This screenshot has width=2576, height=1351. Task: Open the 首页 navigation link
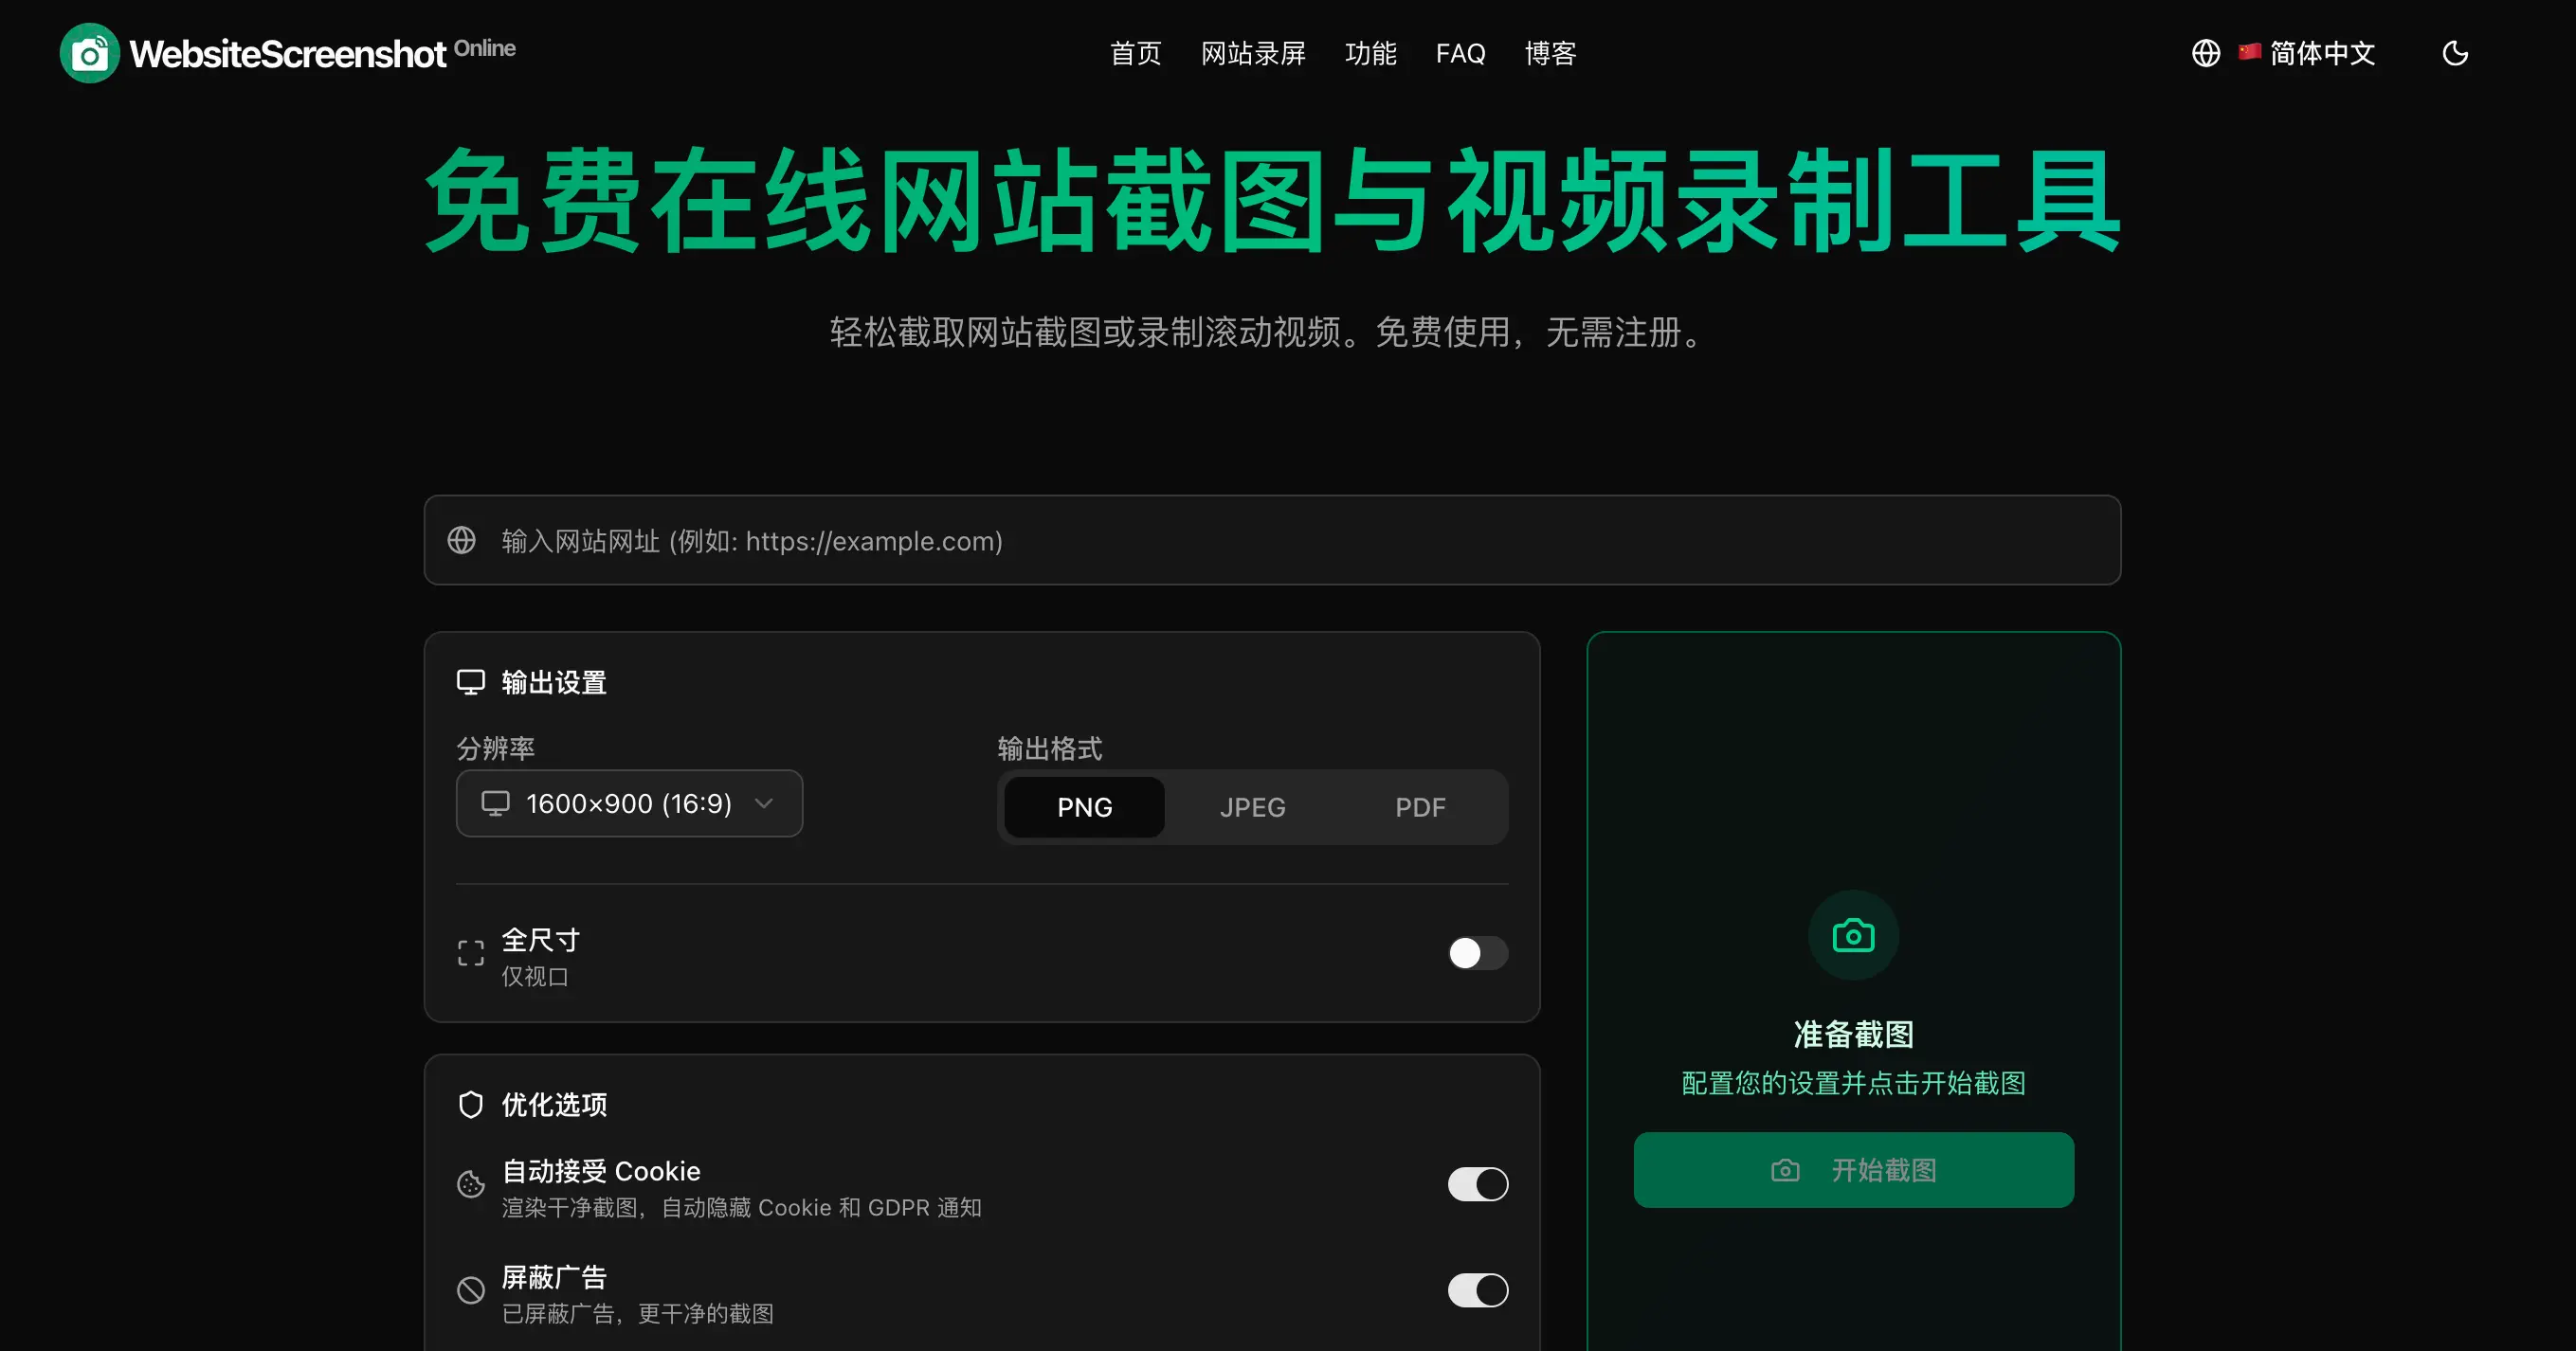click(1136, 53)
